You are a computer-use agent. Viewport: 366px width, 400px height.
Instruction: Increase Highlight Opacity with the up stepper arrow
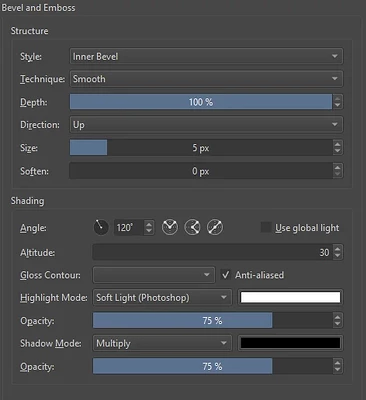point(337,317)
